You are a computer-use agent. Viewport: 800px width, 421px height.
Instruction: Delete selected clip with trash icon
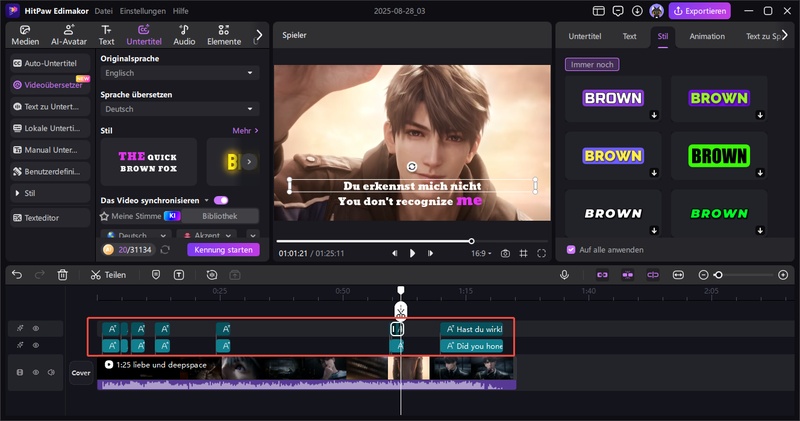pyautogui.click(x=63, y=275)
